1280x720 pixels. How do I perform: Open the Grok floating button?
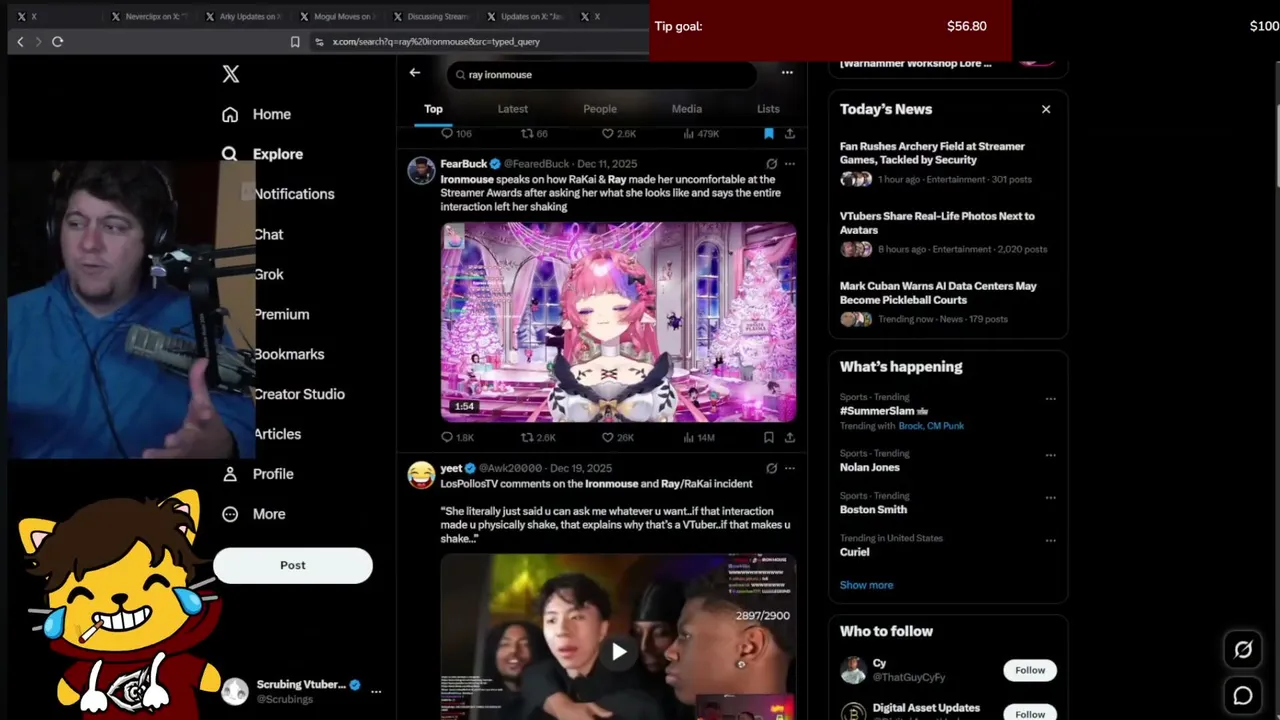pos(1243,650)
